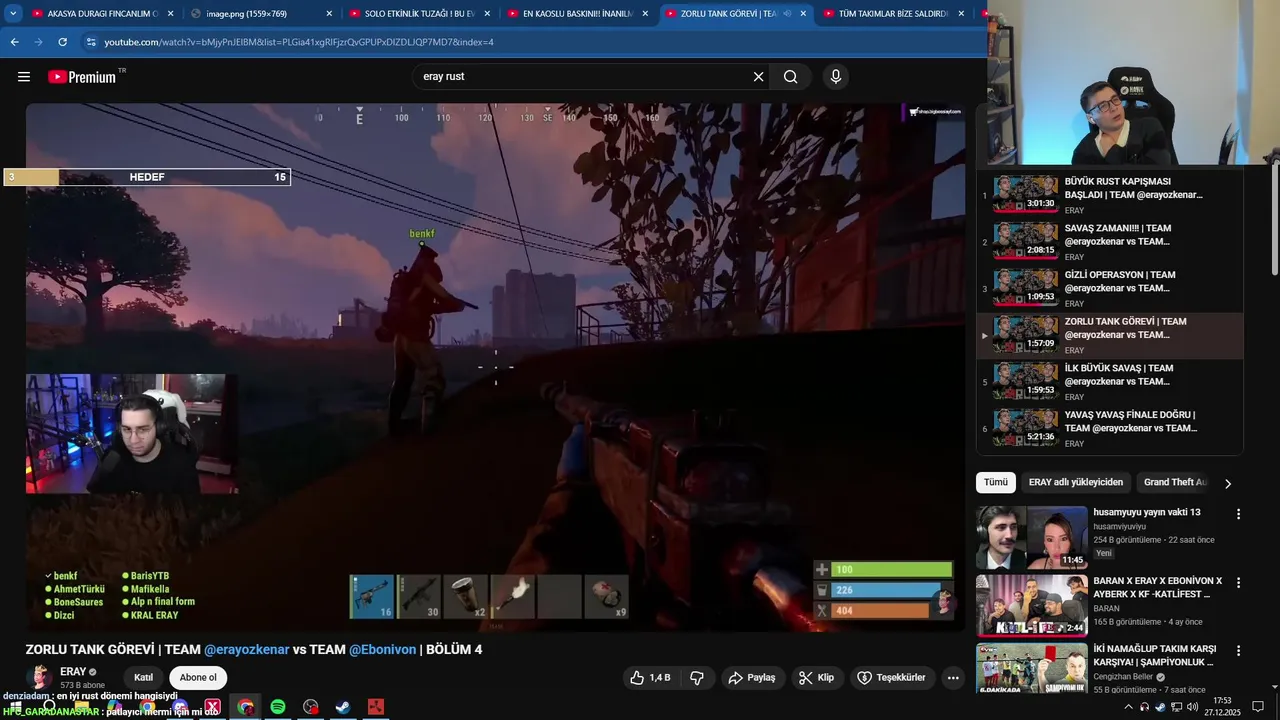Switch to AKASYA DURAGI browser tab
This screenshot has height=720, width=1280.
(100, 14)
